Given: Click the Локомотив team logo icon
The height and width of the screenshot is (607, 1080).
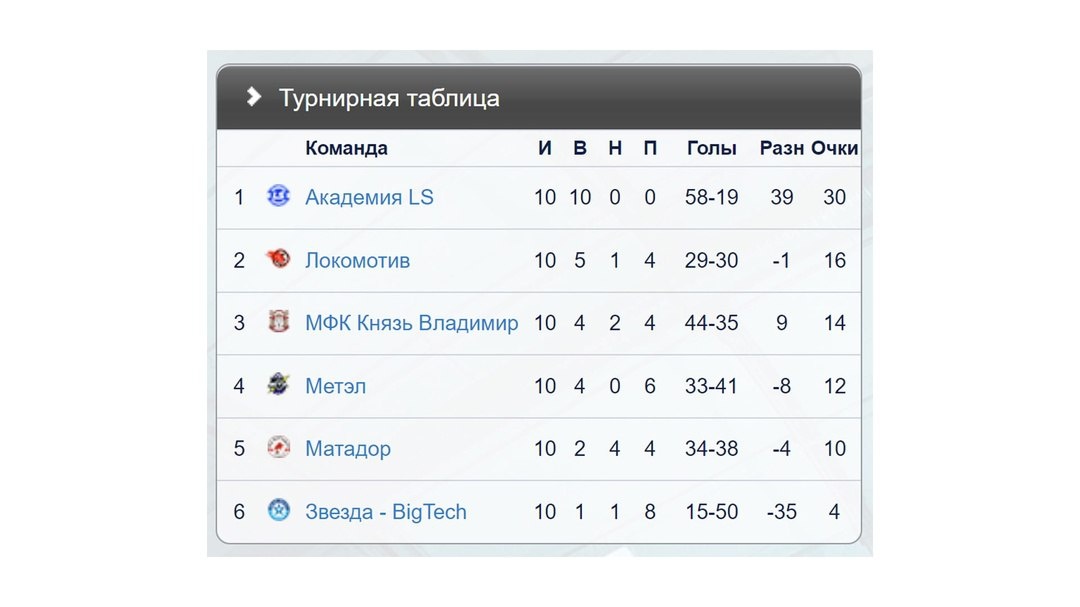Looking at the screenshot, I should click(x=278, y=259).
